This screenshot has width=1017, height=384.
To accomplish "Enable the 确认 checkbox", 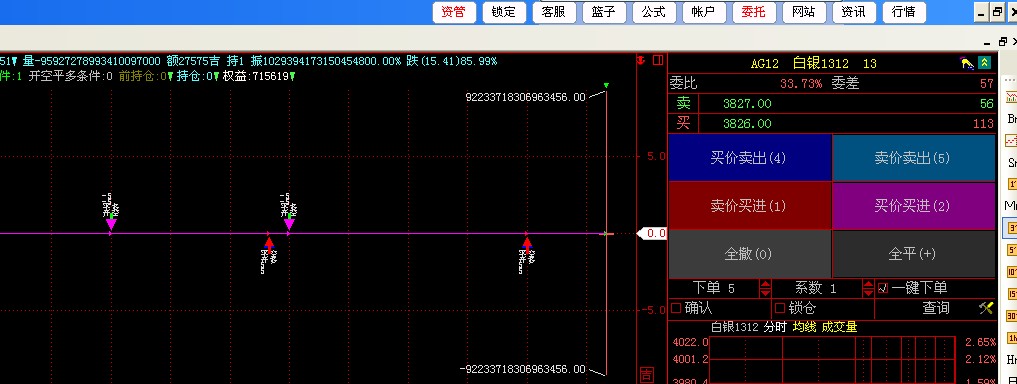I will coord(676,307).
